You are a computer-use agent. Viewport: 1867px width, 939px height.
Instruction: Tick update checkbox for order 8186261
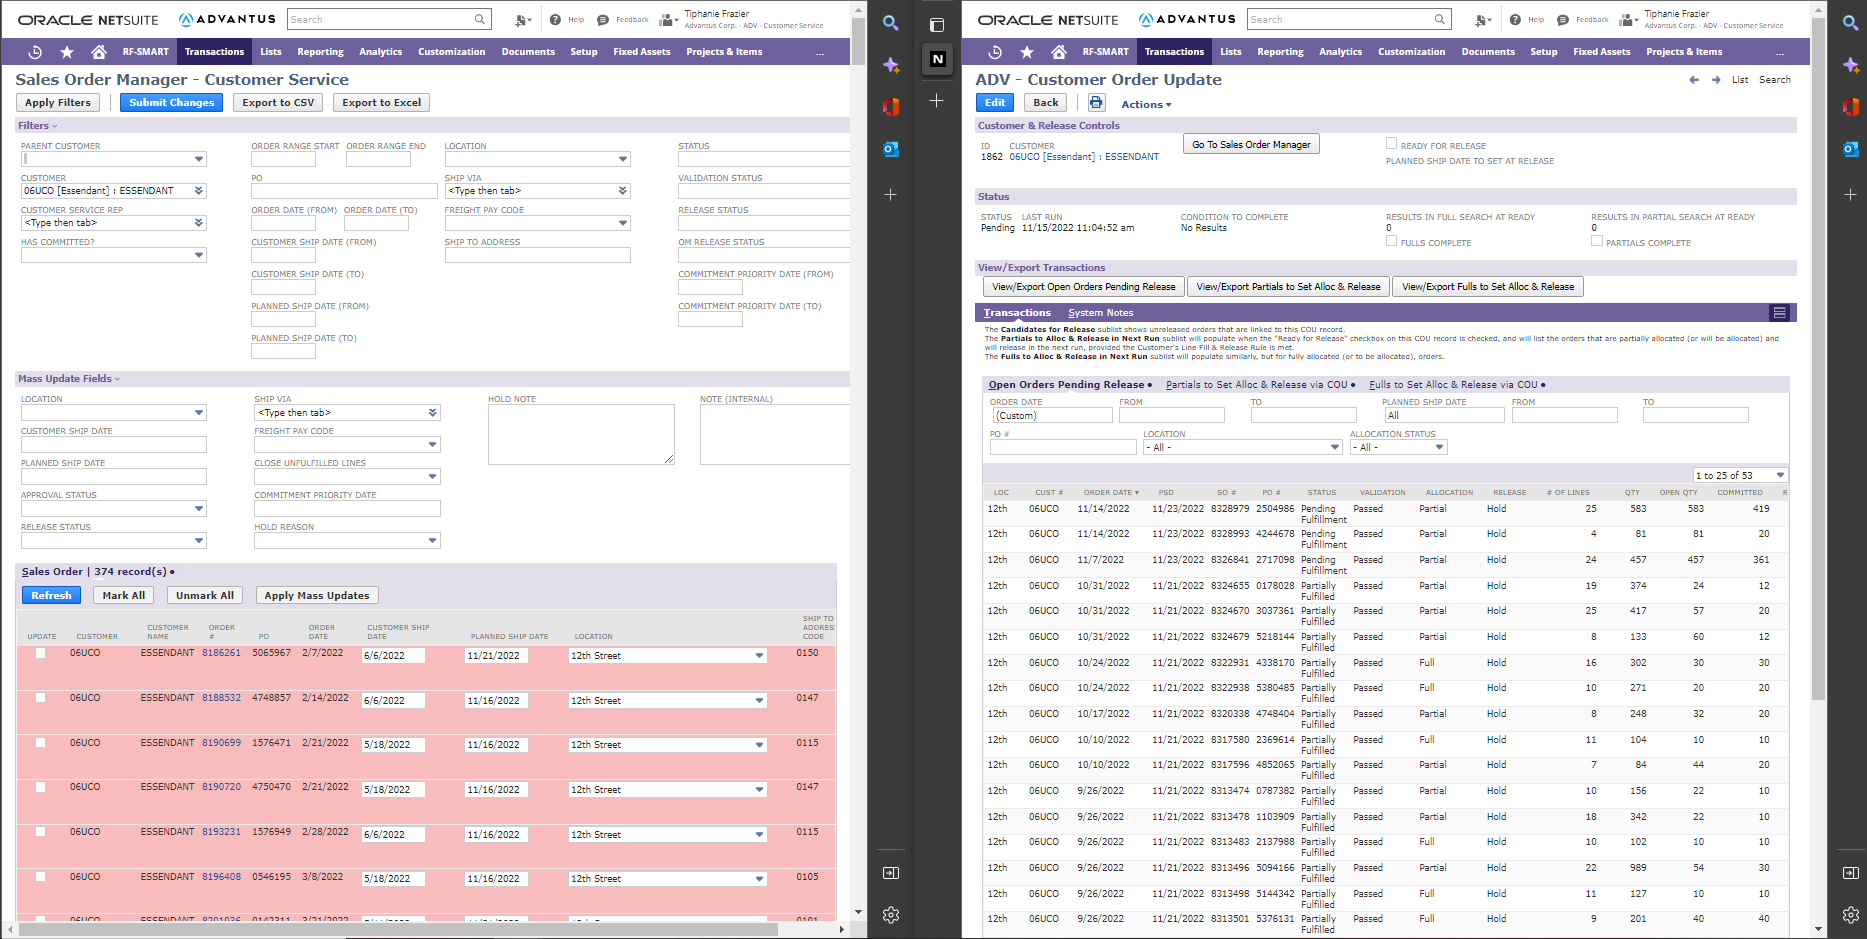(41, 653)
